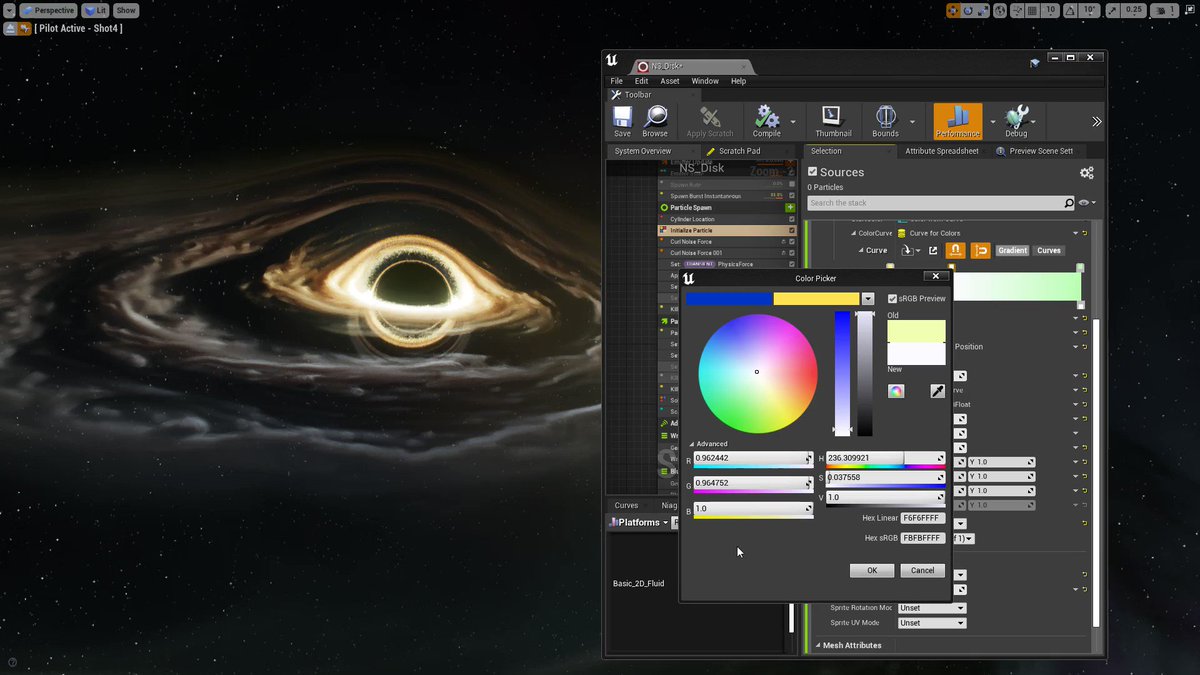Confirm color with OK button

coord(872,570)
